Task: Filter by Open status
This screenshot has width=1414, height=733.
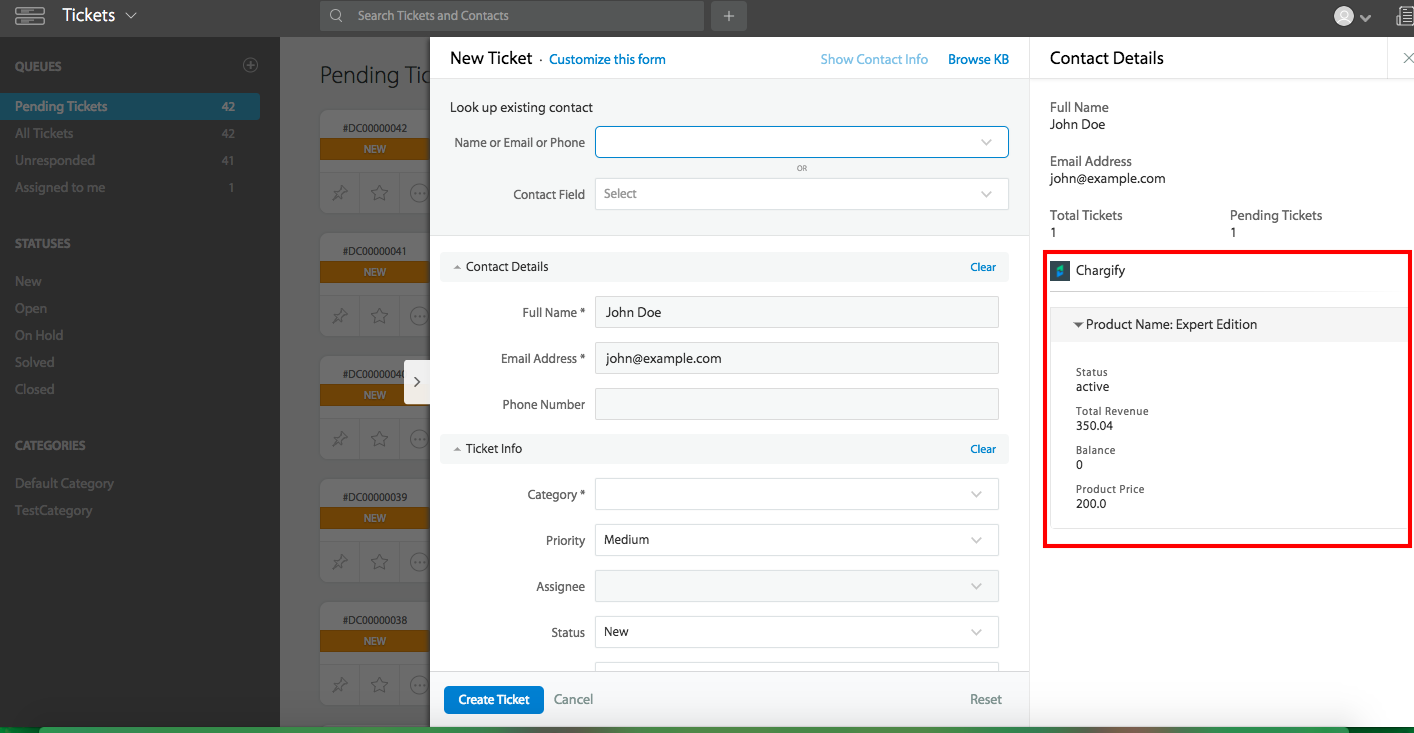Action: point(31,309)
